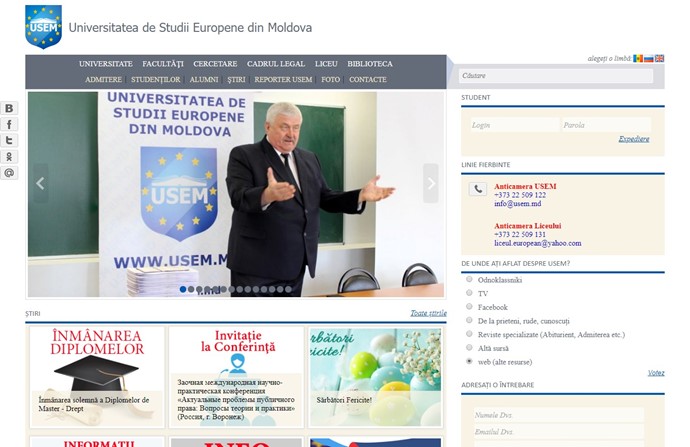This screenshot has width=690, height=447.
Task: Share page via Facebook sidebar icon
Action: click(9, 124)
